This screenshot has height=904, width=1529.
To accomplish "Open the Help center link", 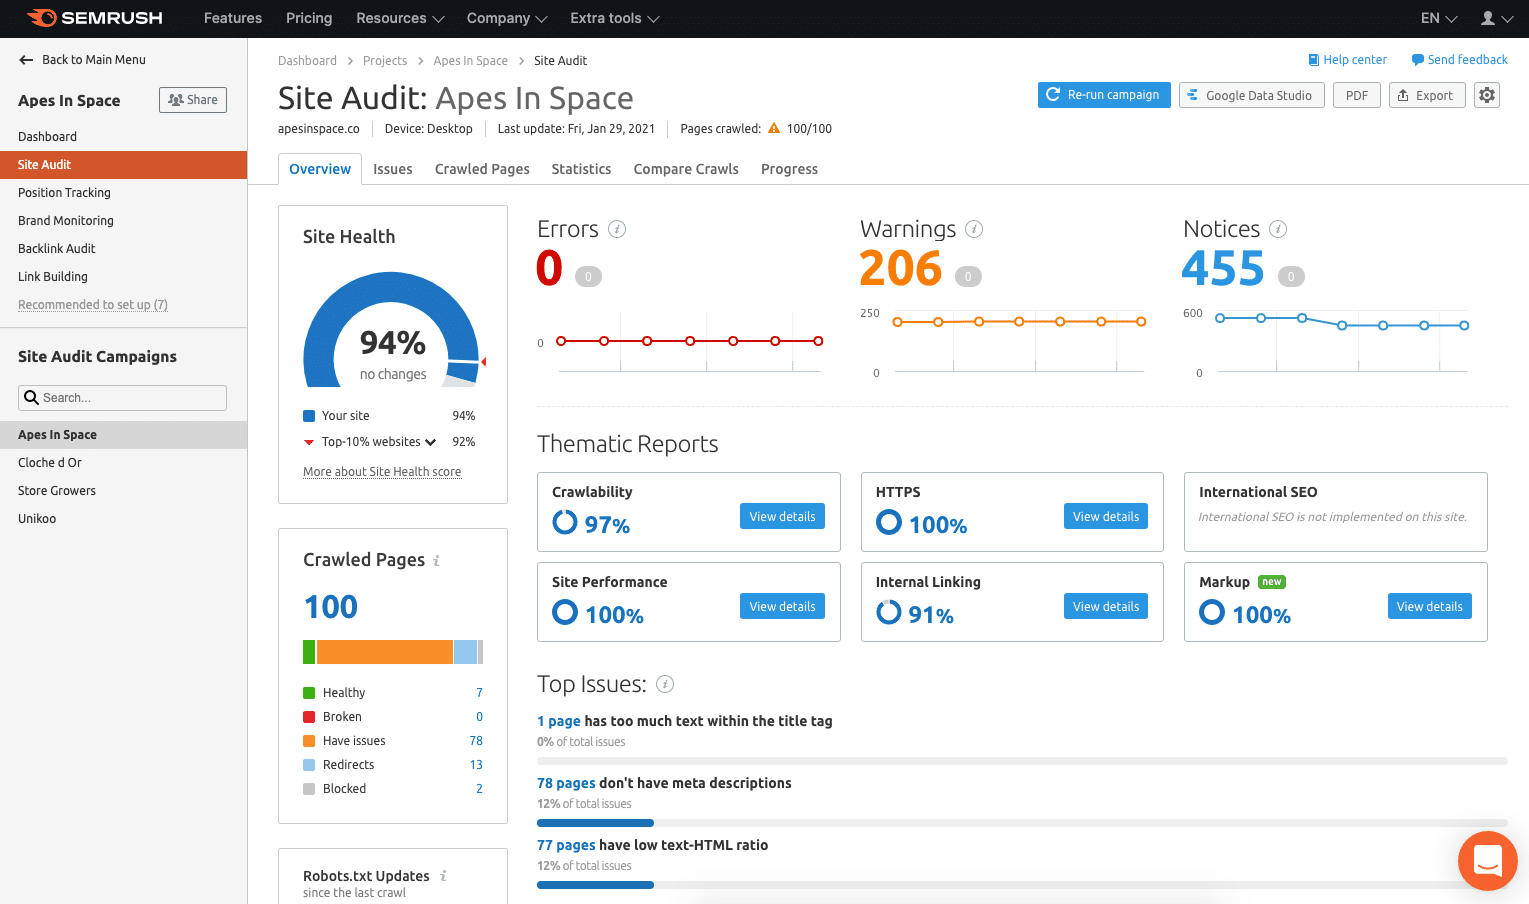I will [1347, 60].
